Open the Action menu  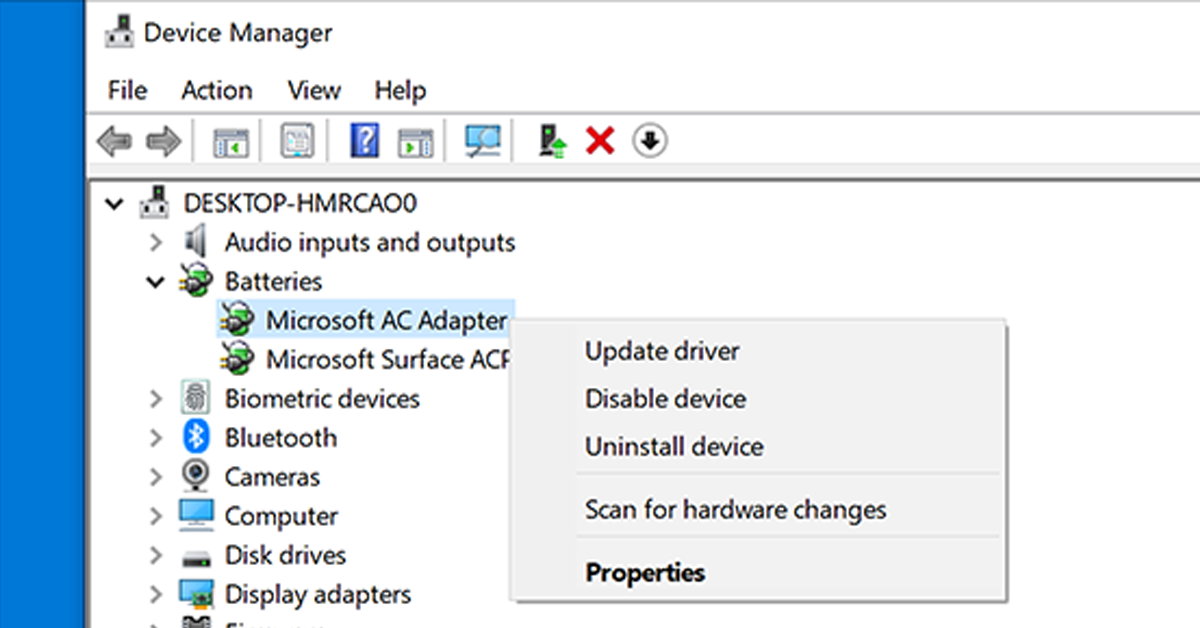pos(216,91)
